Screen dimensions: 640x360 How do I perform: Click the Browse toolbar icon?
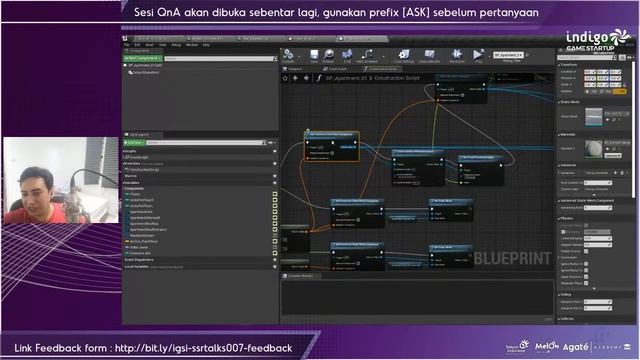pos(329,56)
